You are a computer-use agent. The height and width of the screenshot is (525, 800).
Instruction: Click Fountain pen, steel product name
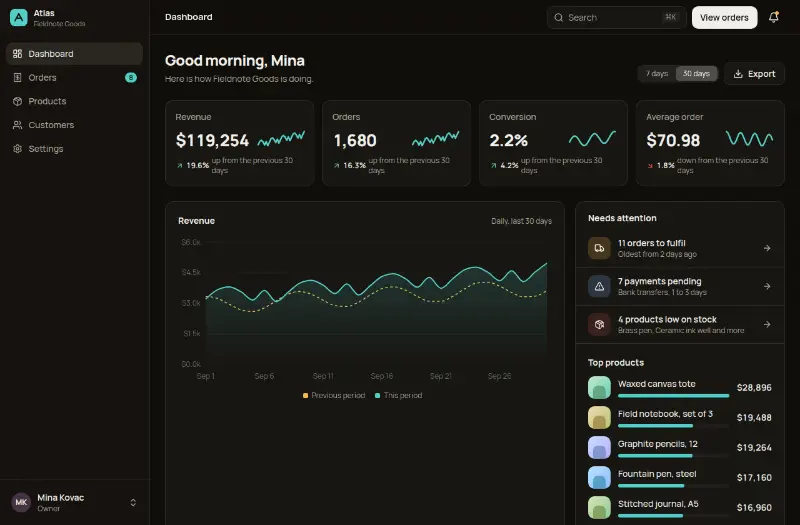[x=657, y=474]
